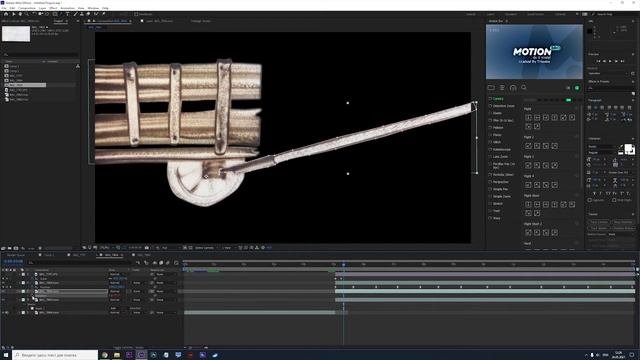The width and height of the screenshot is (640, 360).
Task: Click black color swatch in Info panel
Action: tap(590, 31)
